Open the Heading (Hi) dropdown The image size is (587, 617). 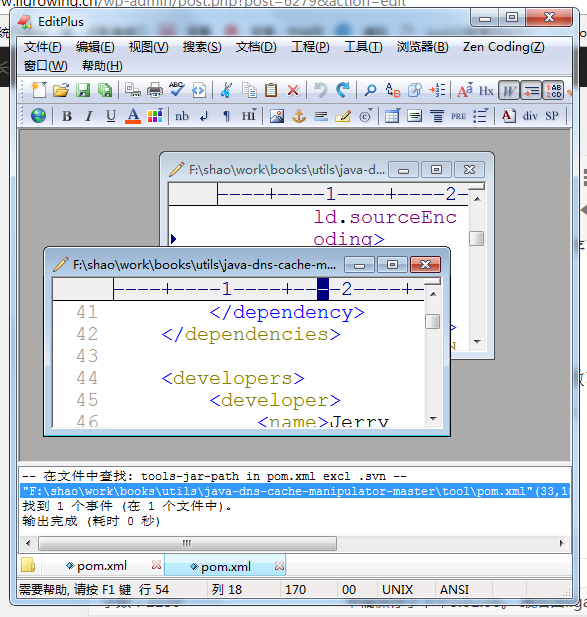pos(249,115)
